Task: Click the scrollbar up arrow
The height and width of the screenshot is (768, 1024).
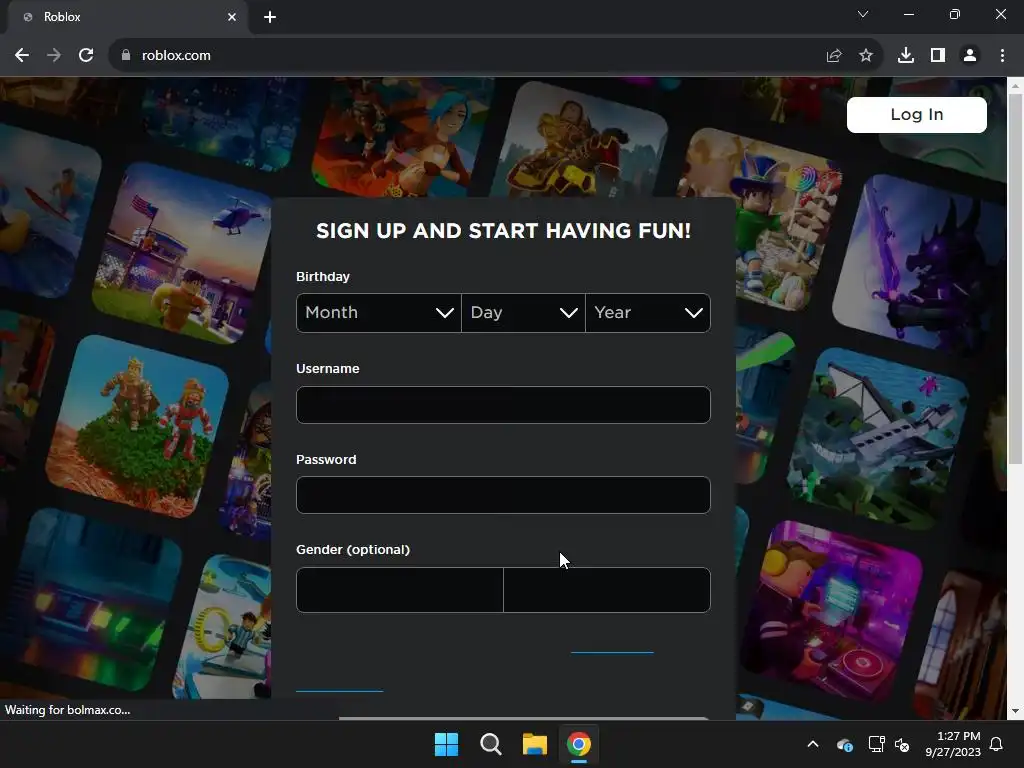Action: 1015,86
